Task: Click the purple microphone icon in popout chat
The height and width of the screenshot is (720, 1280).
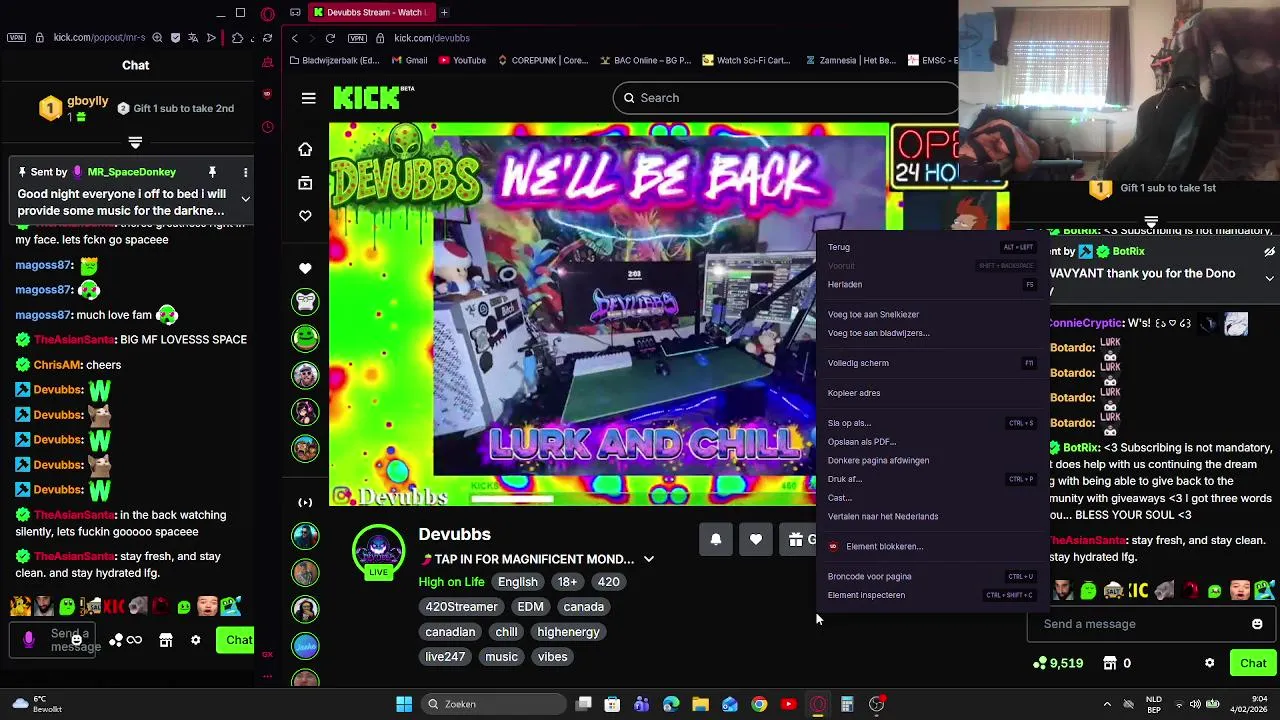Action: (29, 639)
